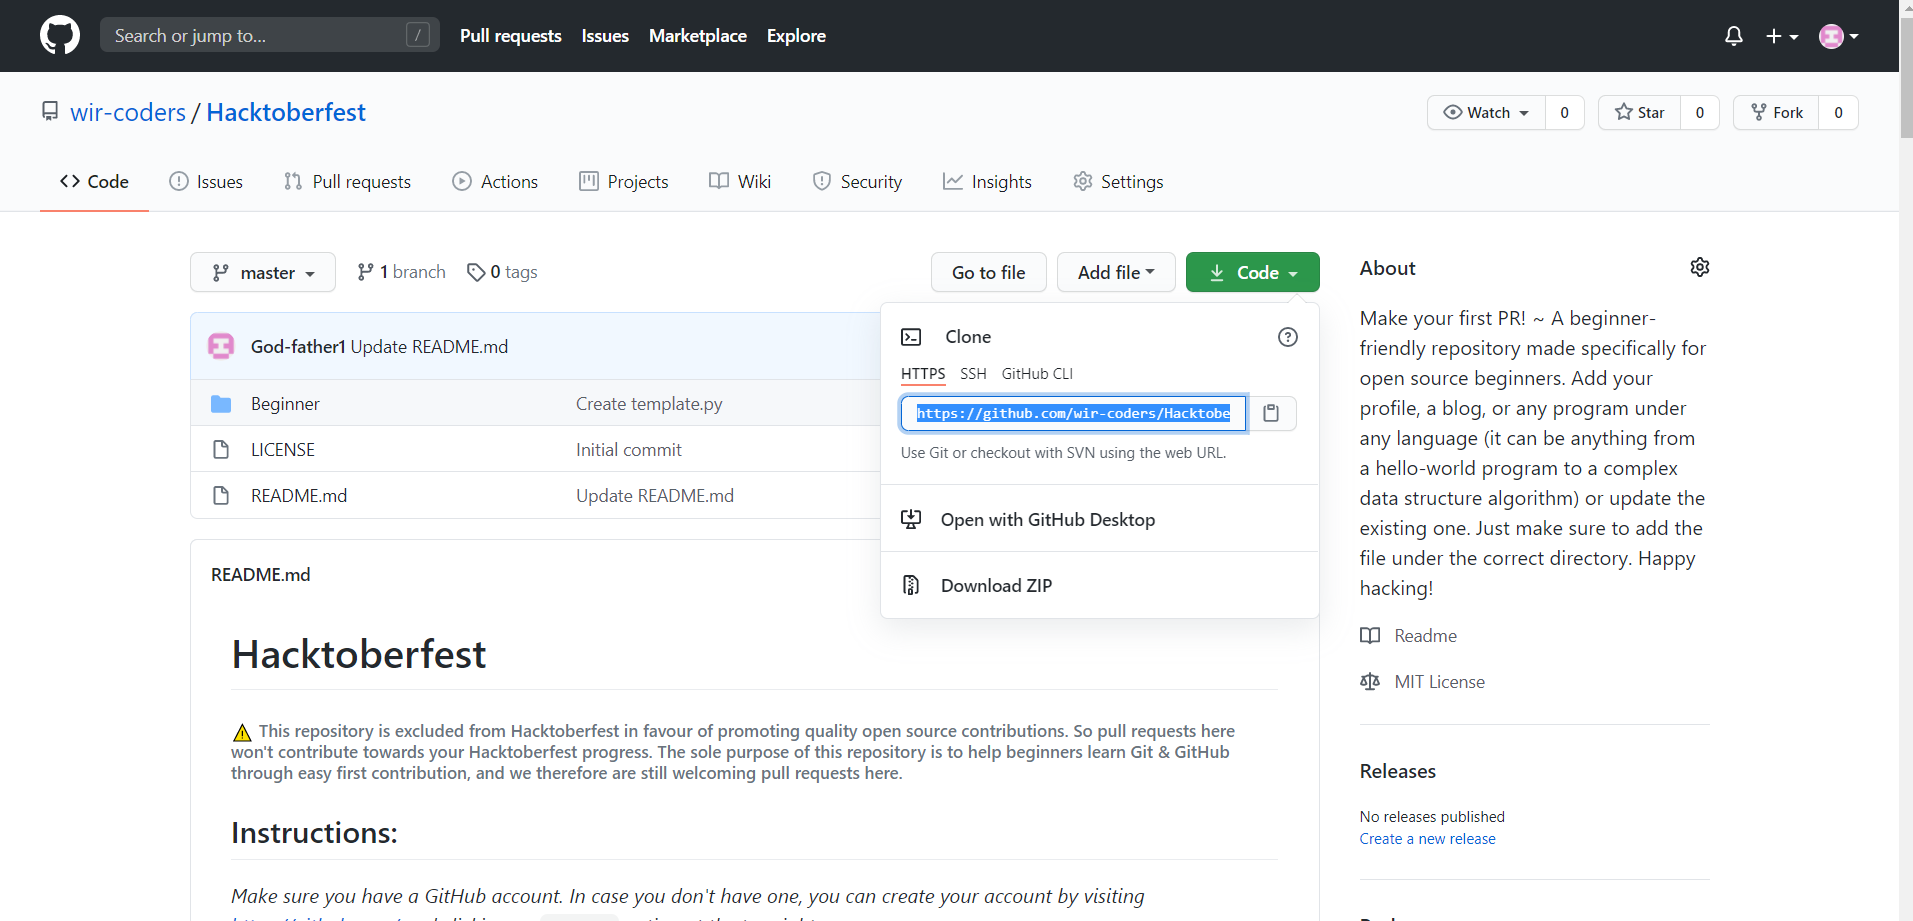Edit repository details via About gear
The image size is (1913, 921).
click(1700, 267)
